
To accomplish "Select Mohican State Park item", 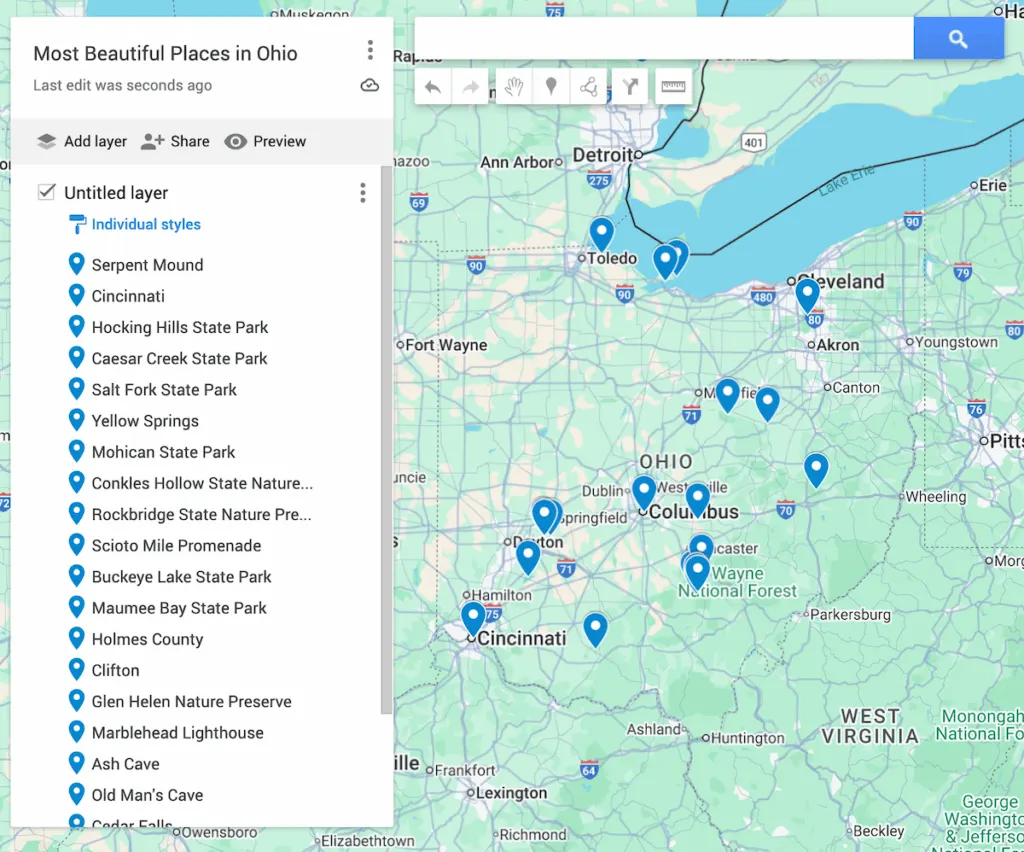I will 163,452.
